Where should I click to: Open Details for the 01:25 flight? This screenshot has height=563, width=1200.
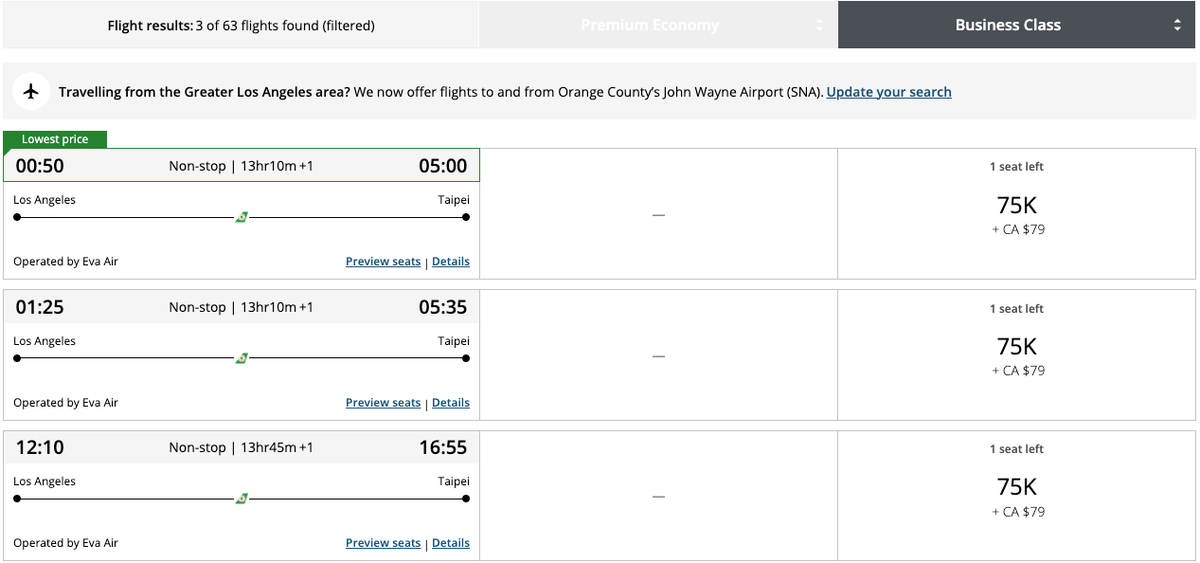click(451, 403)
